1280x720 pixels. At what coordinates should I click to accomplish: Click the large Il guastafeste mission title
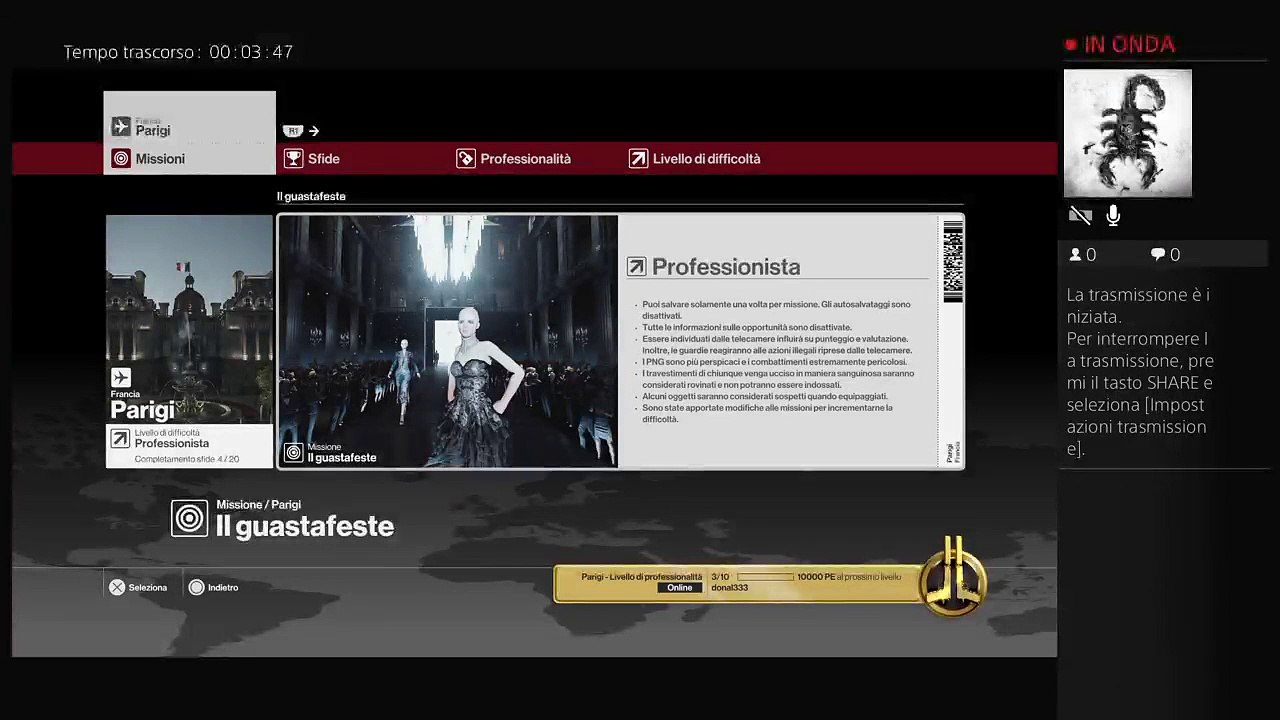click(x=305, y=527)
